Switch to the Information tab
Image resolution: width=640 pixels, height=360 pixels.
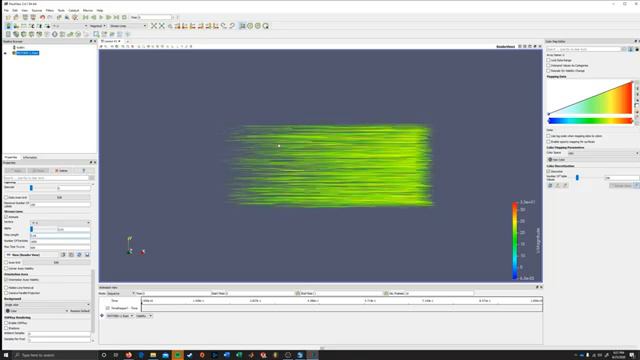coord(30,157)
